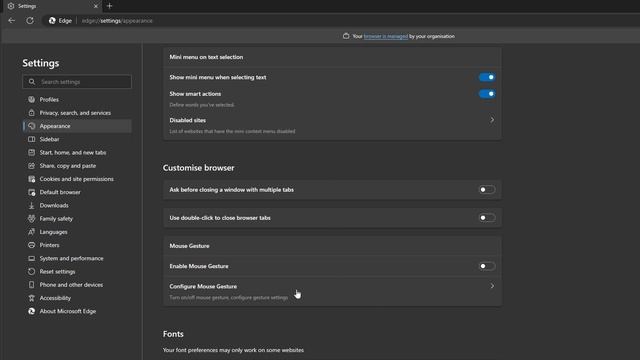Expand the Disabled sites chevron
The width and height of the screenshot is (640, 360).
492,120
